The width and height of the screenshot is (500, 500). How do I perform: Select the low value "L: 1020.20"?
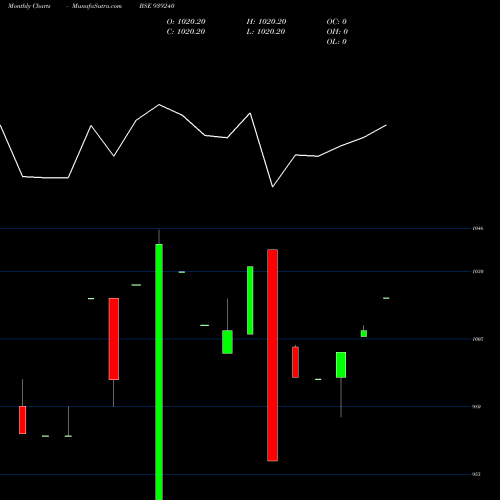266,32
